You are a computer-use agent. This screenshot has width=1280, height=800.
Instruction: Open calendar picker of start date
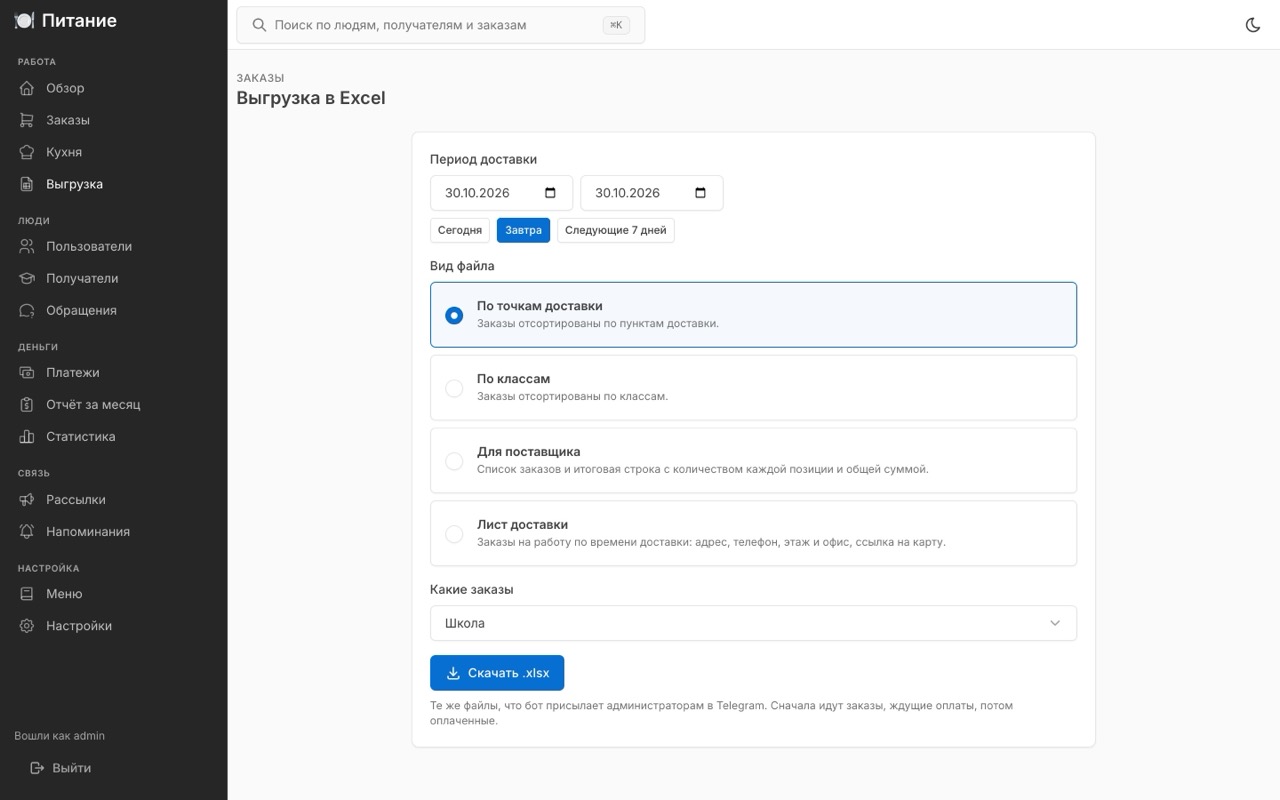coord(550,193)
